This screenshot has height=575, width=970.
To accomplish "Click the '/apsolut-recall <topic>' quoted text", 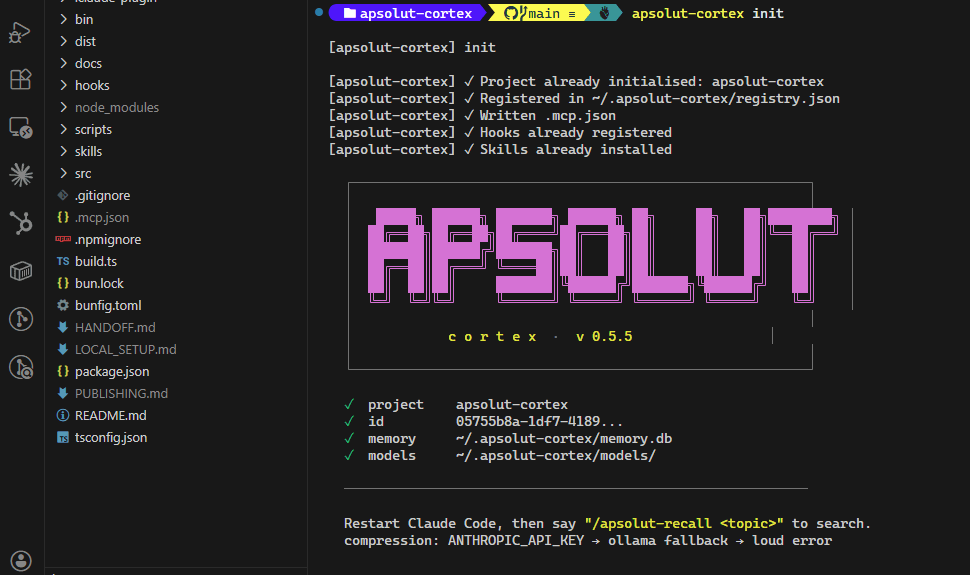I will [684, 524].
